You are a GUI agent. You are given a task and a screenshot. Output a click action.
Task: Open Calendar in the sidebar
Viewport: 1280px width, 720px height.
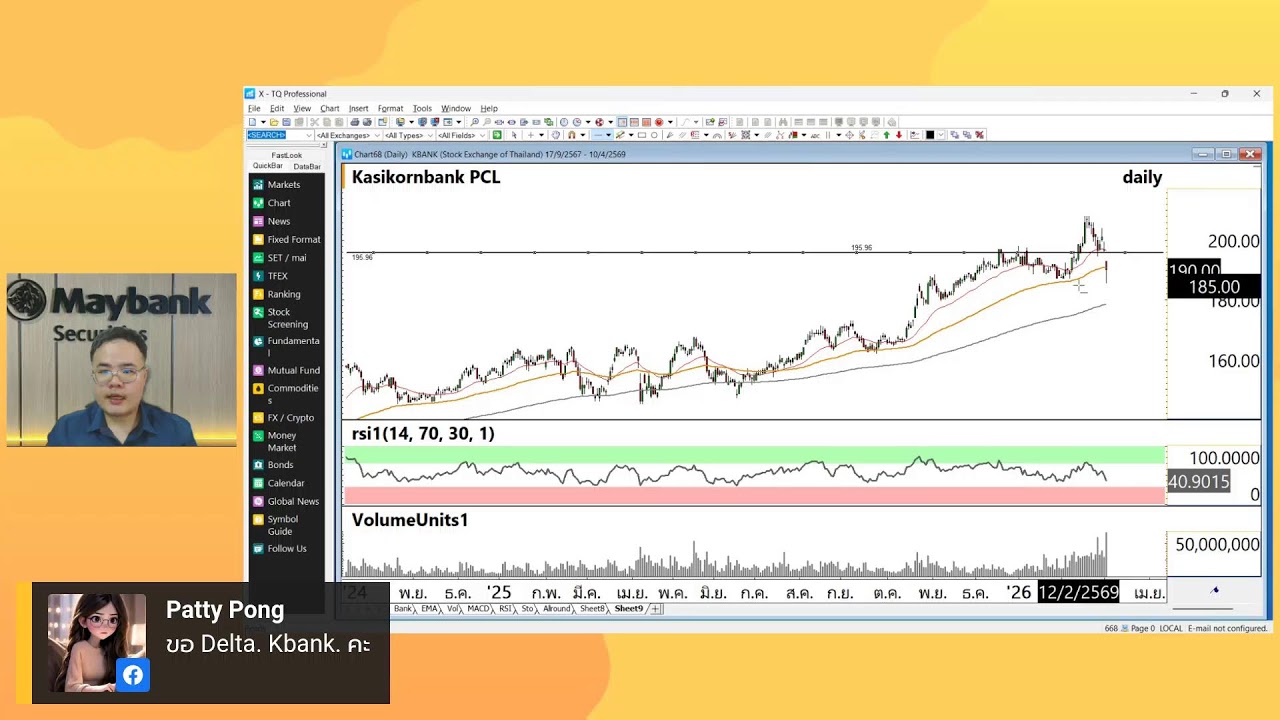pyautogui.click(x=285, y=483)
